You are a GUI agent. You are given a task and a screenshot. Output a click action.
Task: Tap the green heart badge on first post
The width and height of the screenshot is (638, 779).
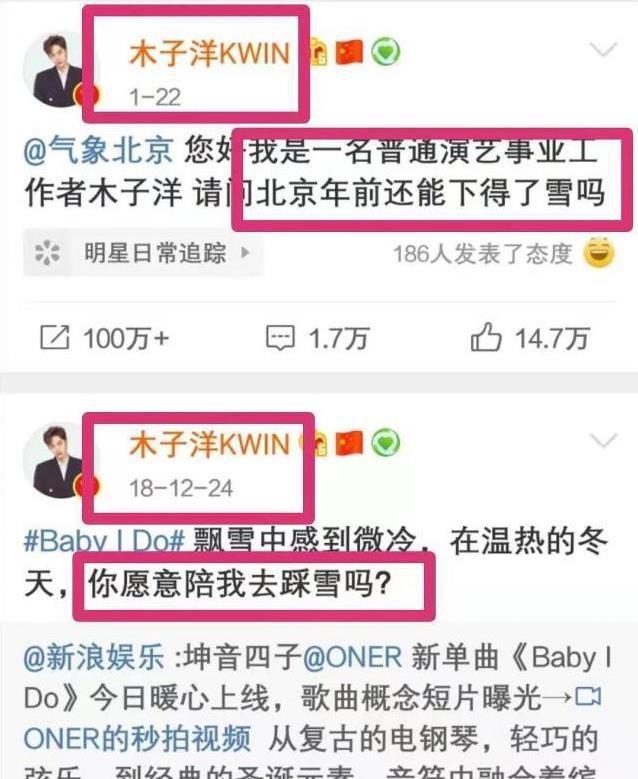tap(386, 52)
